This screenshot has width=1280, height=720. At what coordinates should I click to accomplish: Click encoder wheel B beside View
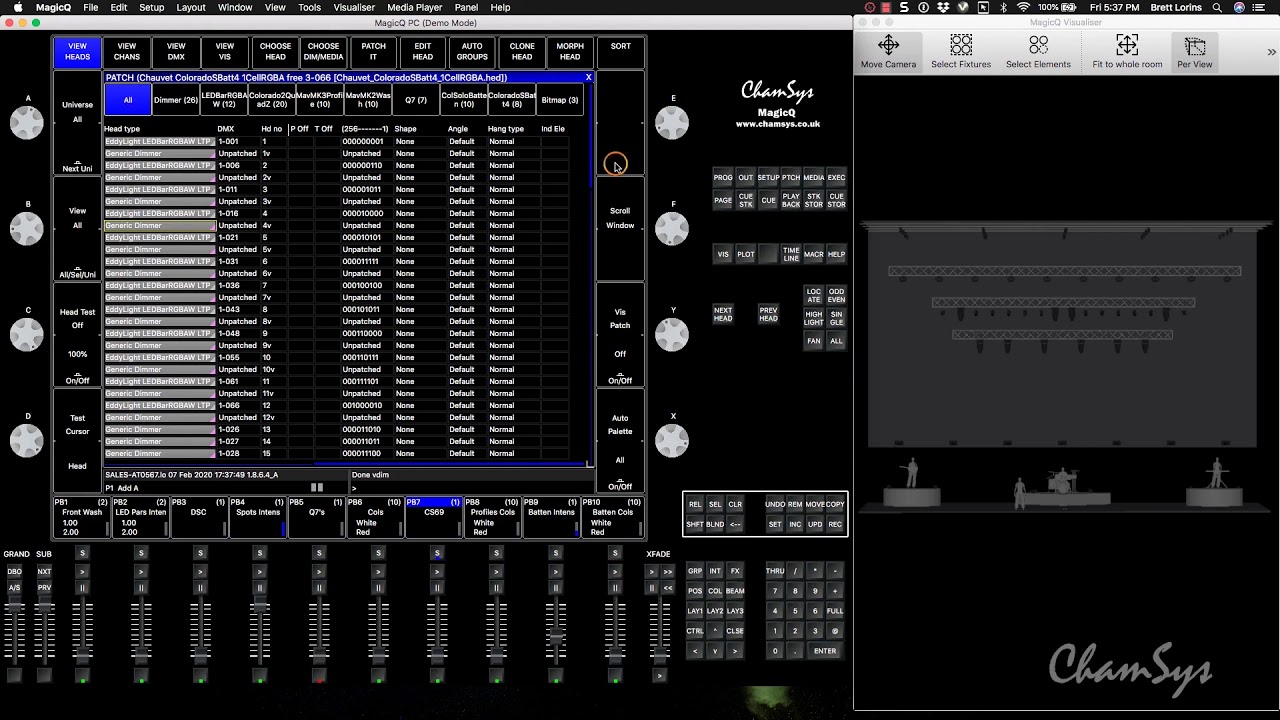coord(27,228)
